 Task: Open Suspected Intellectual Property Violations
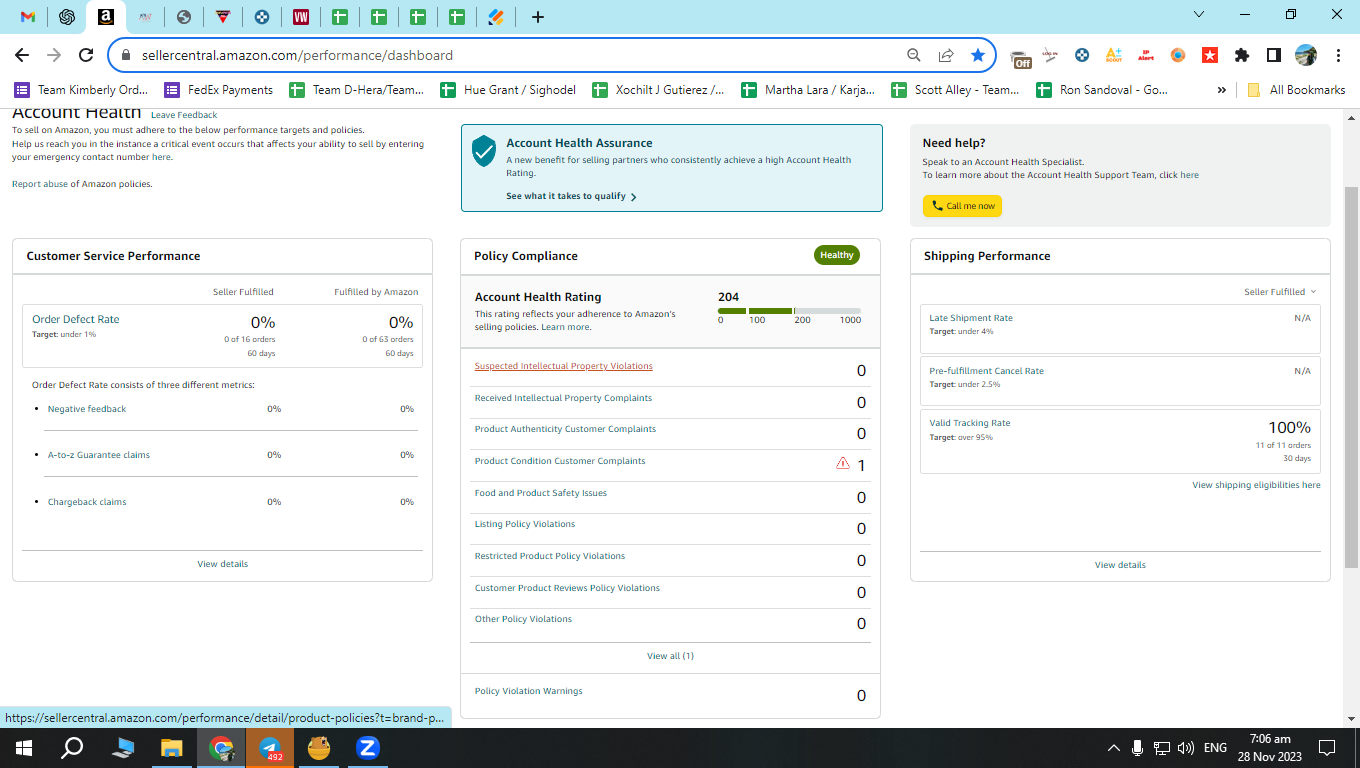(x=564, y=366)
